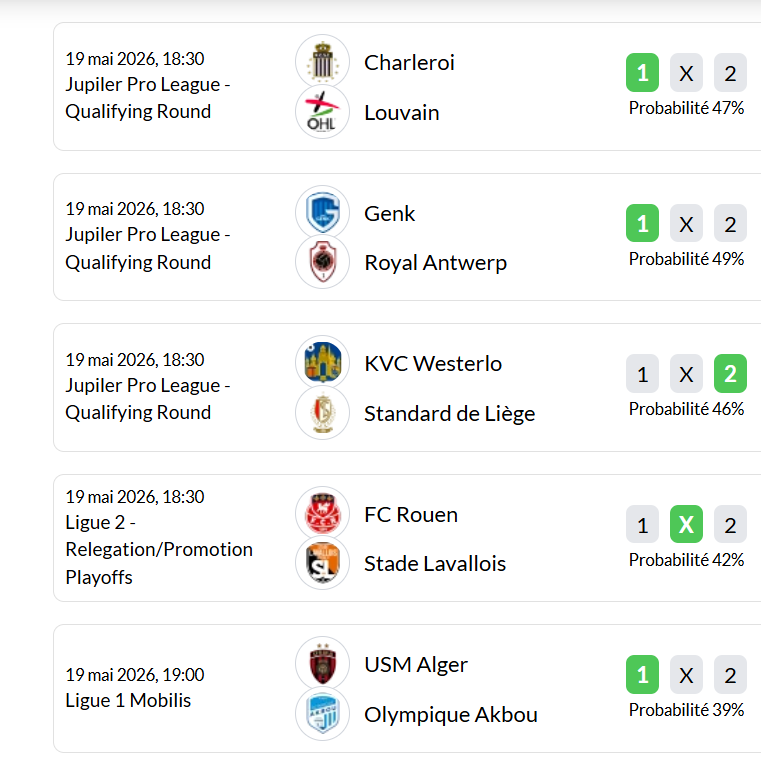This screenshot has width=761, height=767.
Task: Click the Standard de Liège team name
Action: coord(449,414)
